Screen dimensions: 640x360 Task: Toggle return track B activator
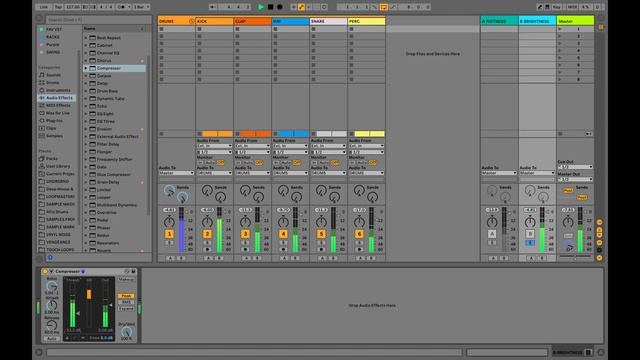(x=530, y=234)
